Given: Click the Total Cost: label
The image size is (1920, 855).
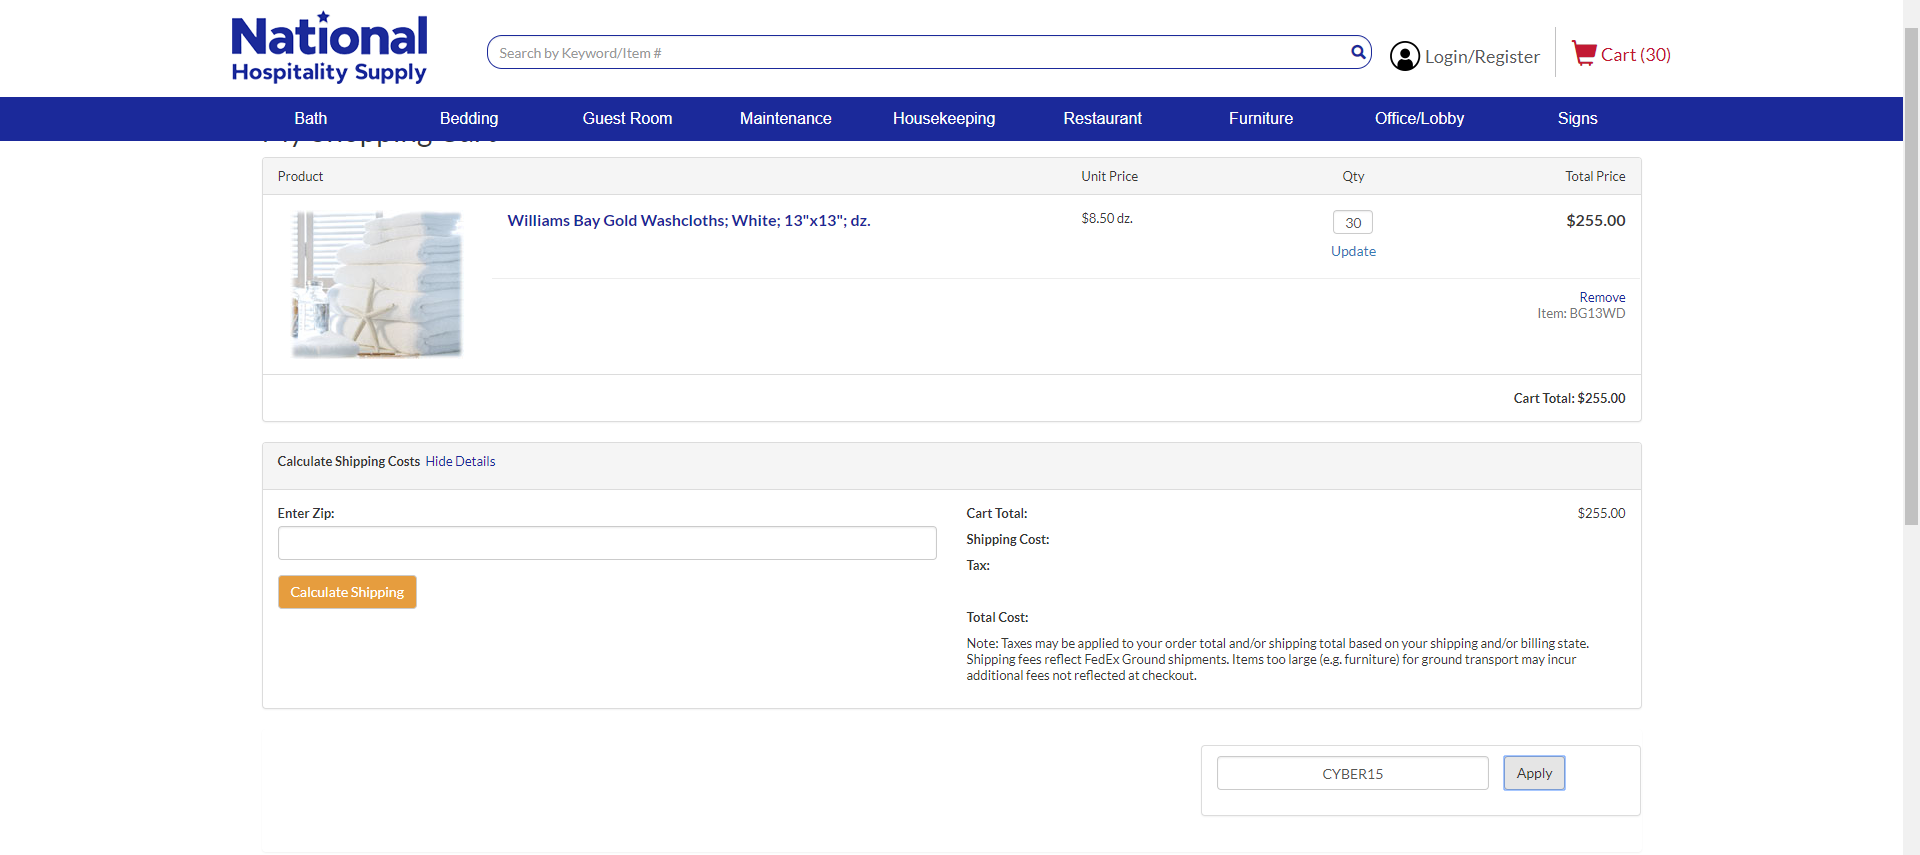Looking at the screenshot, I should (997, 617).
